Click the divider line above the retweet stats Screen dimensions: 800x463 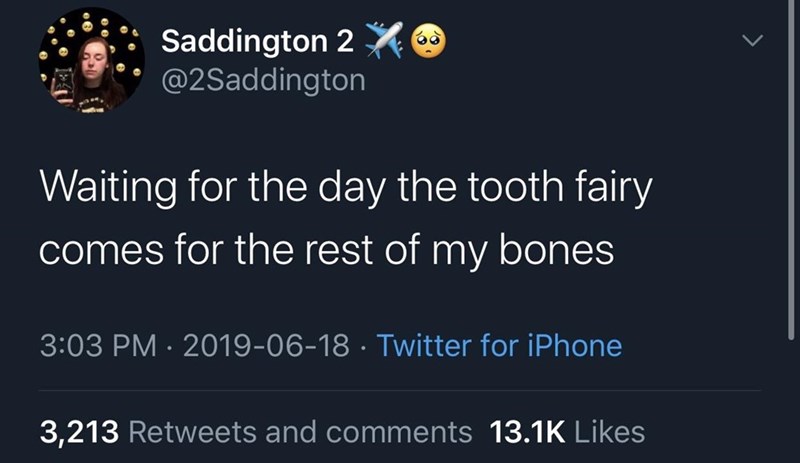coord(400,389)
